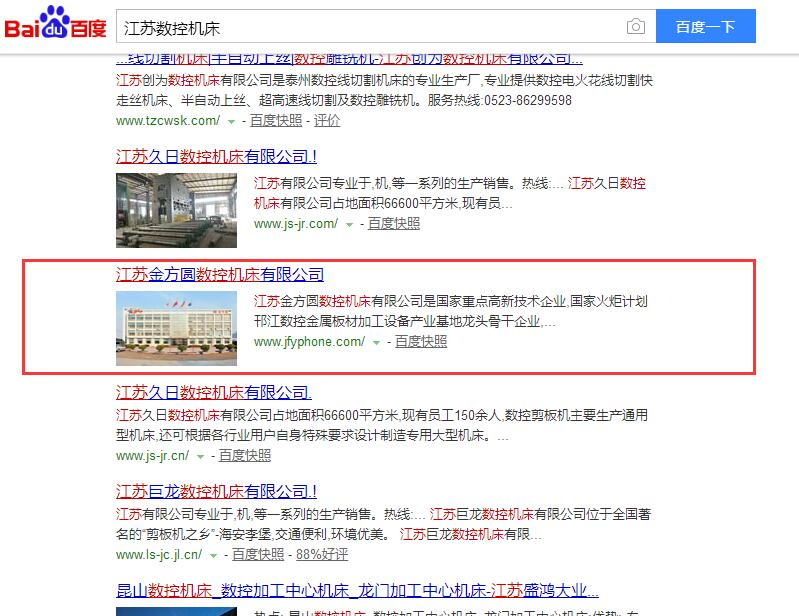The width and height of the screenshot is (799, 616).
Task: Expand dropdown arrow next to www.ls-jc.jl.cn/
Action: pos(214,556)
